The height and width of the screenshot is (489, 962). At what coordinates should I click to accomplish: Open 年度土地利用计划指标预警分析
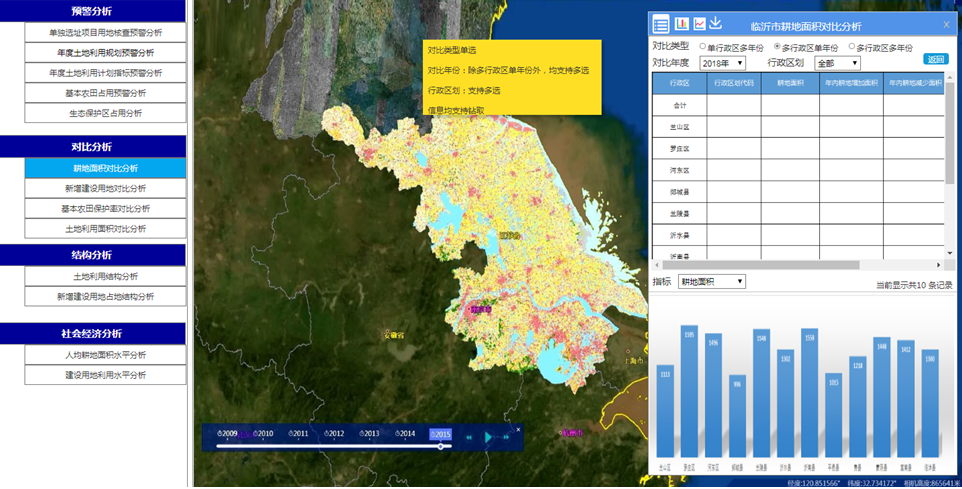tap(106, 73)
